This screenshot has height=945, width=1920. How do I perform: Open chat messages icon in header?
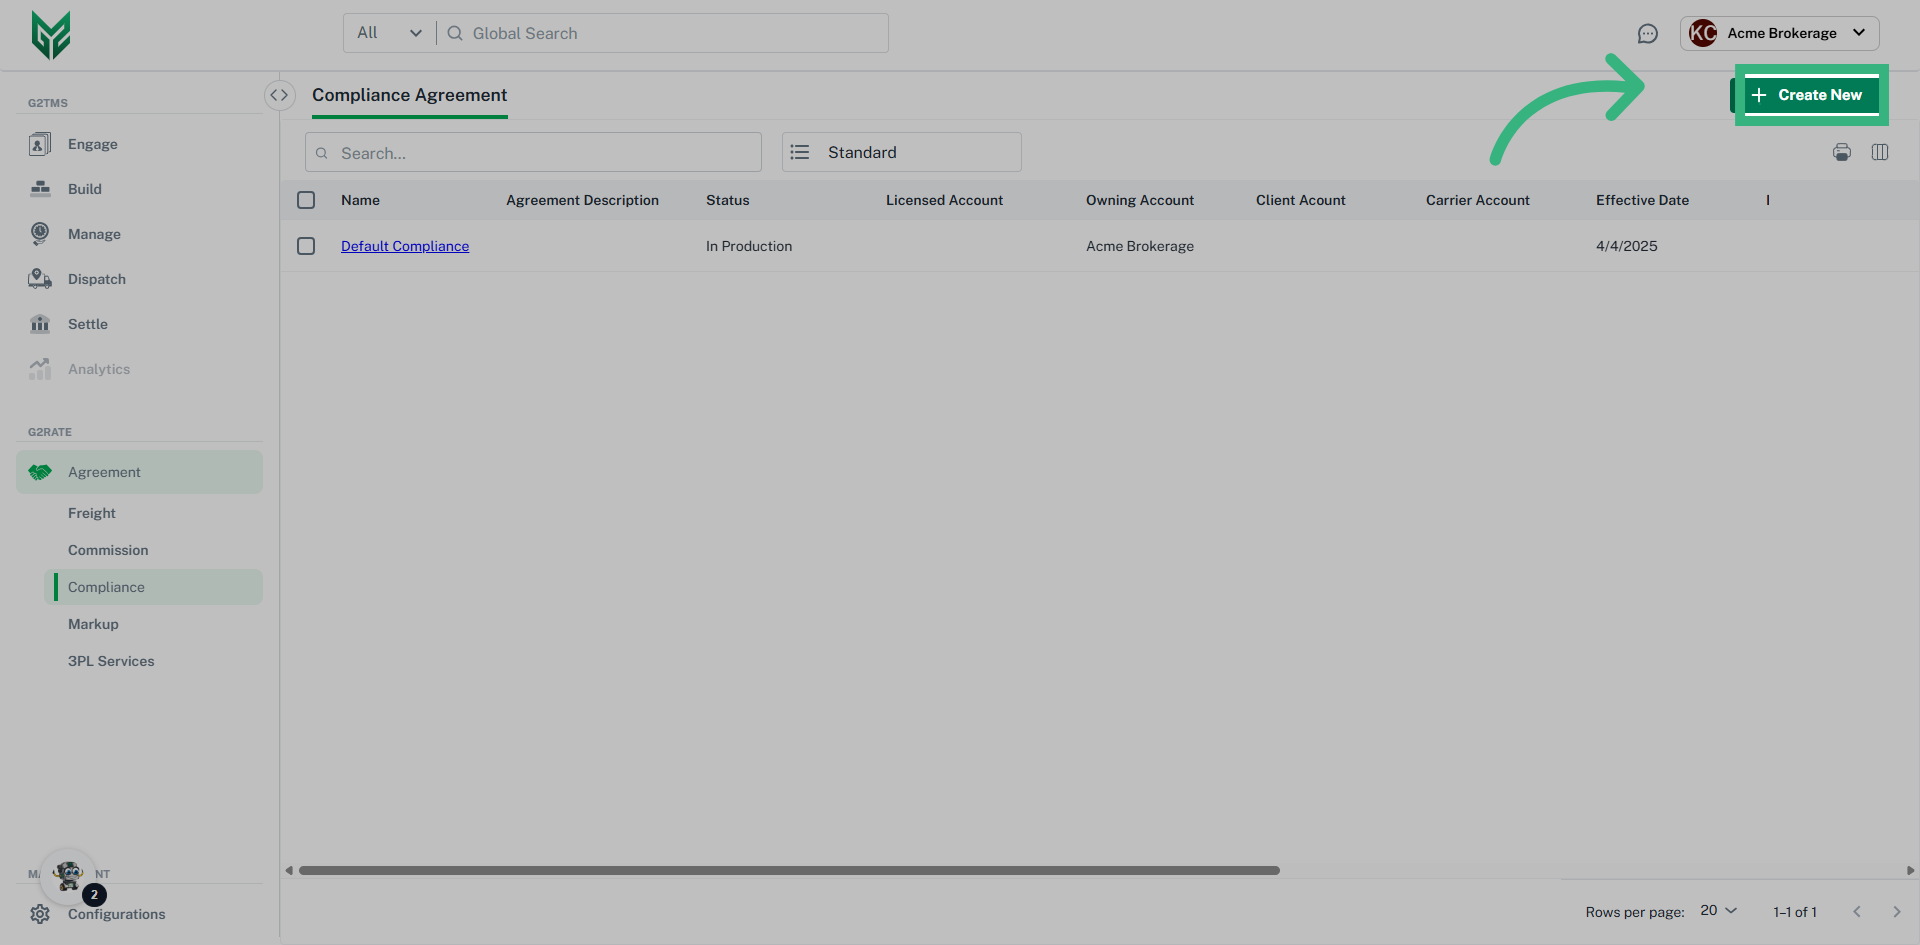(1647, 34)
